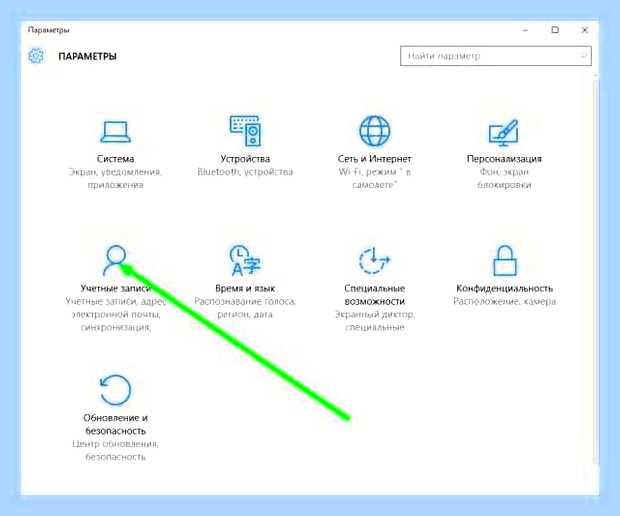Select the Устройства label
The image size is (620, 516).
click(x=245, y=159)
